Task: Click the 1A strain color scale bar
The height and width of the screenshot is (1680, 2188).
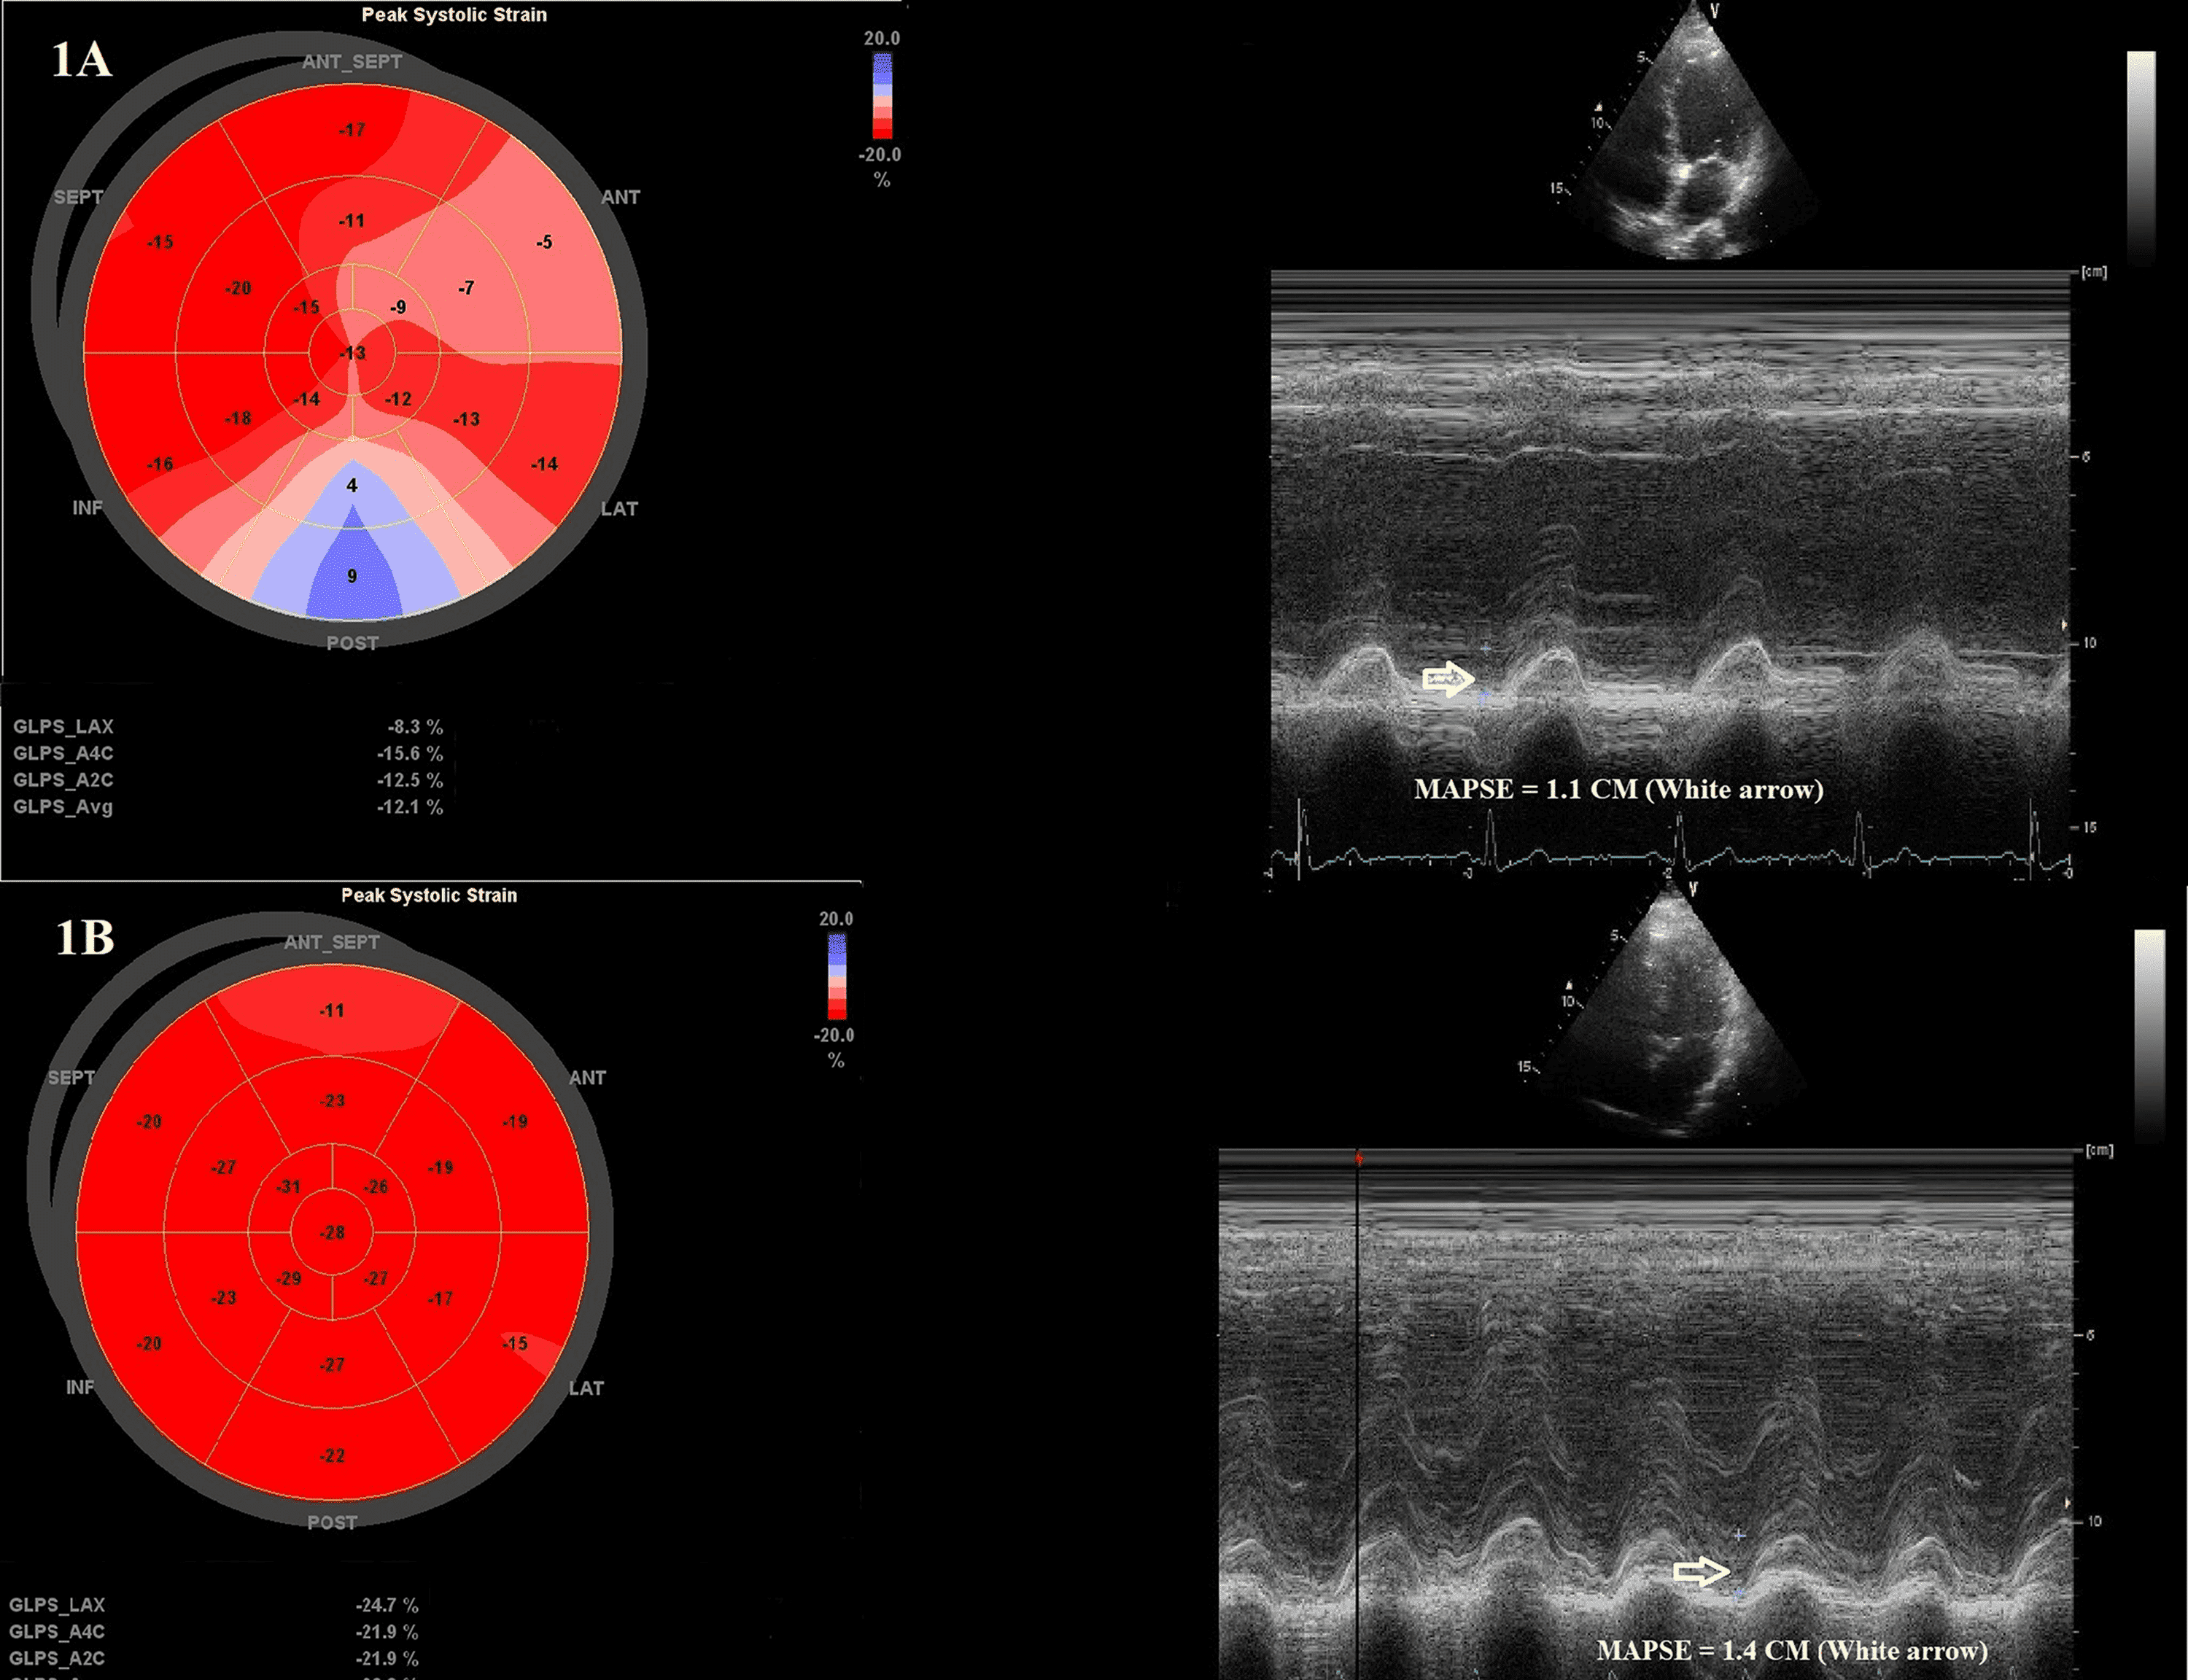Action: pyautogui.click(x=882, y=96)
